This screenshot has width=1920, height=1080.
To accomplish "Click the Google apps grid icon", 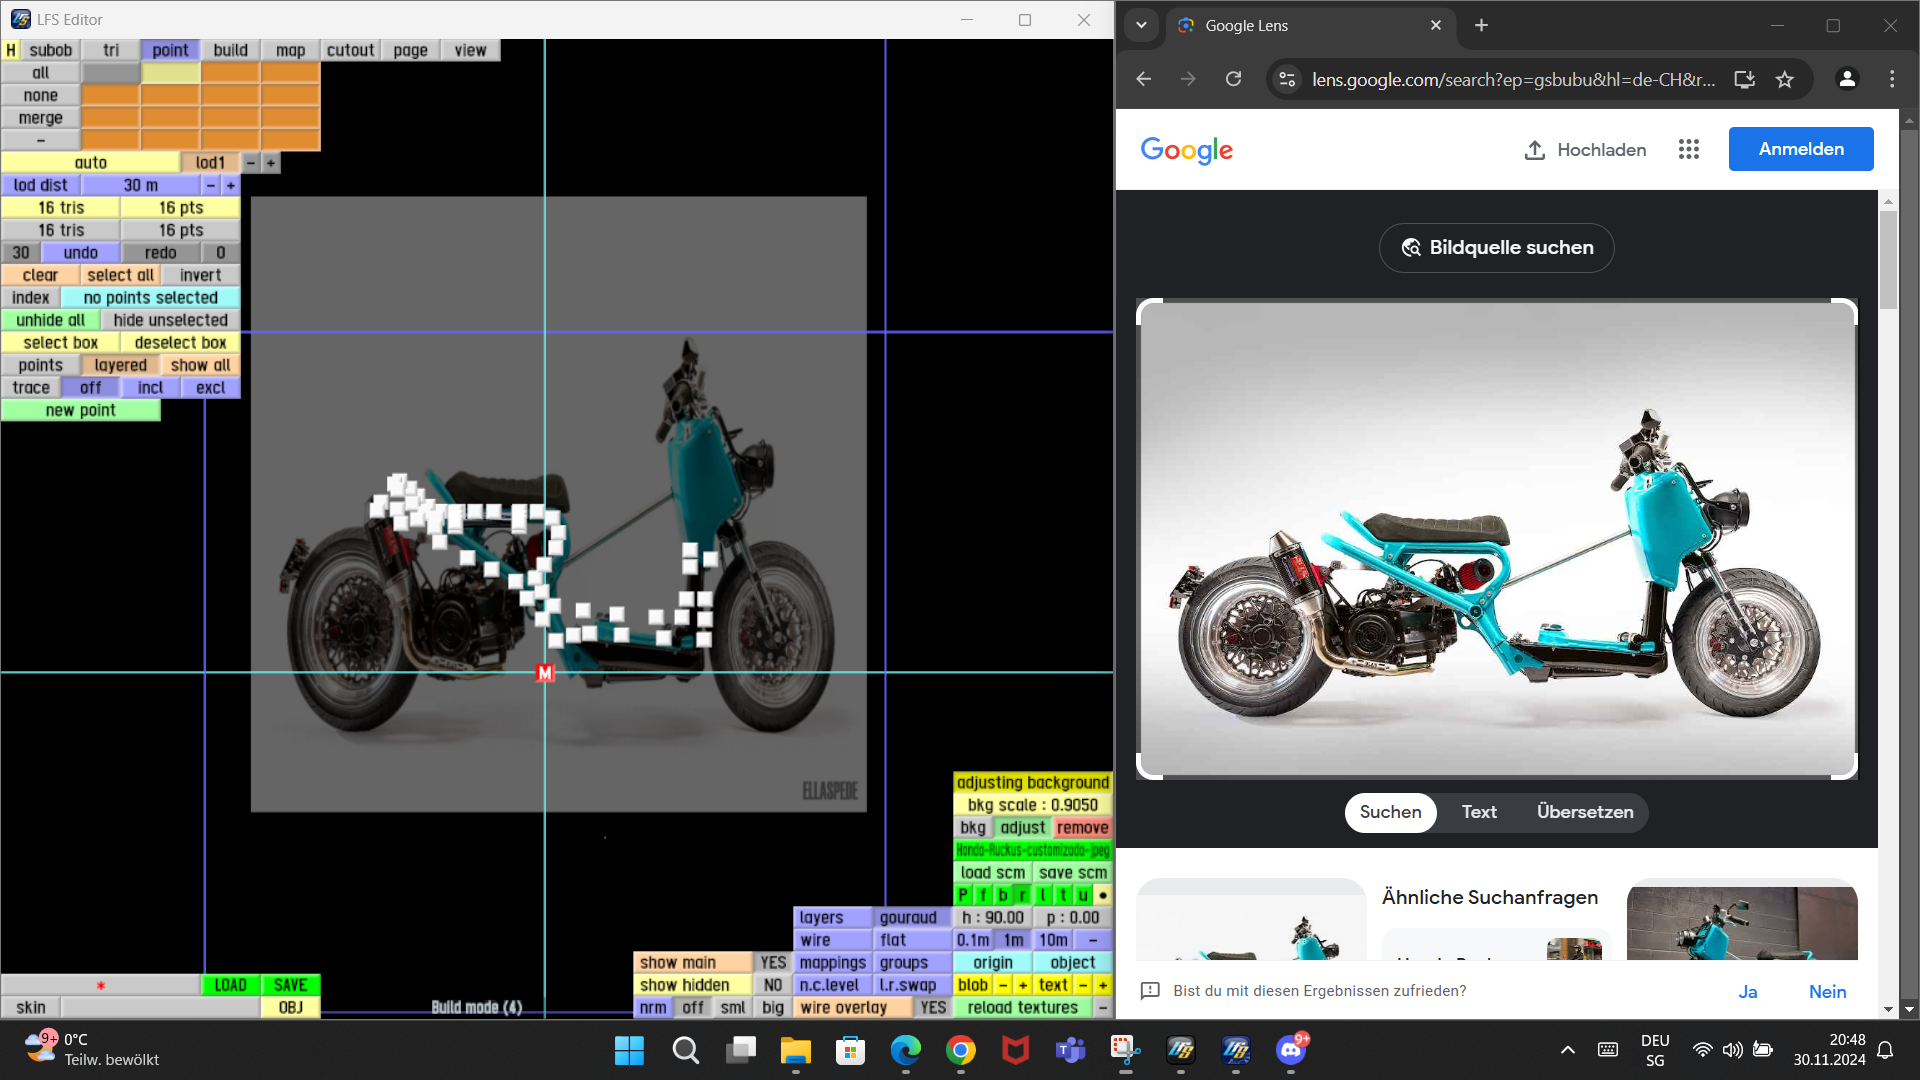I will pyautogui.click(x=1688, y=150).
